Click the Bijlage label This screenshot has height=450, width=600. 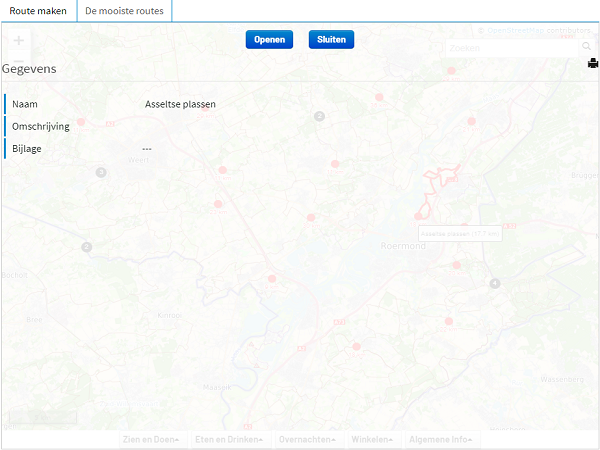(x=26, y=148)
